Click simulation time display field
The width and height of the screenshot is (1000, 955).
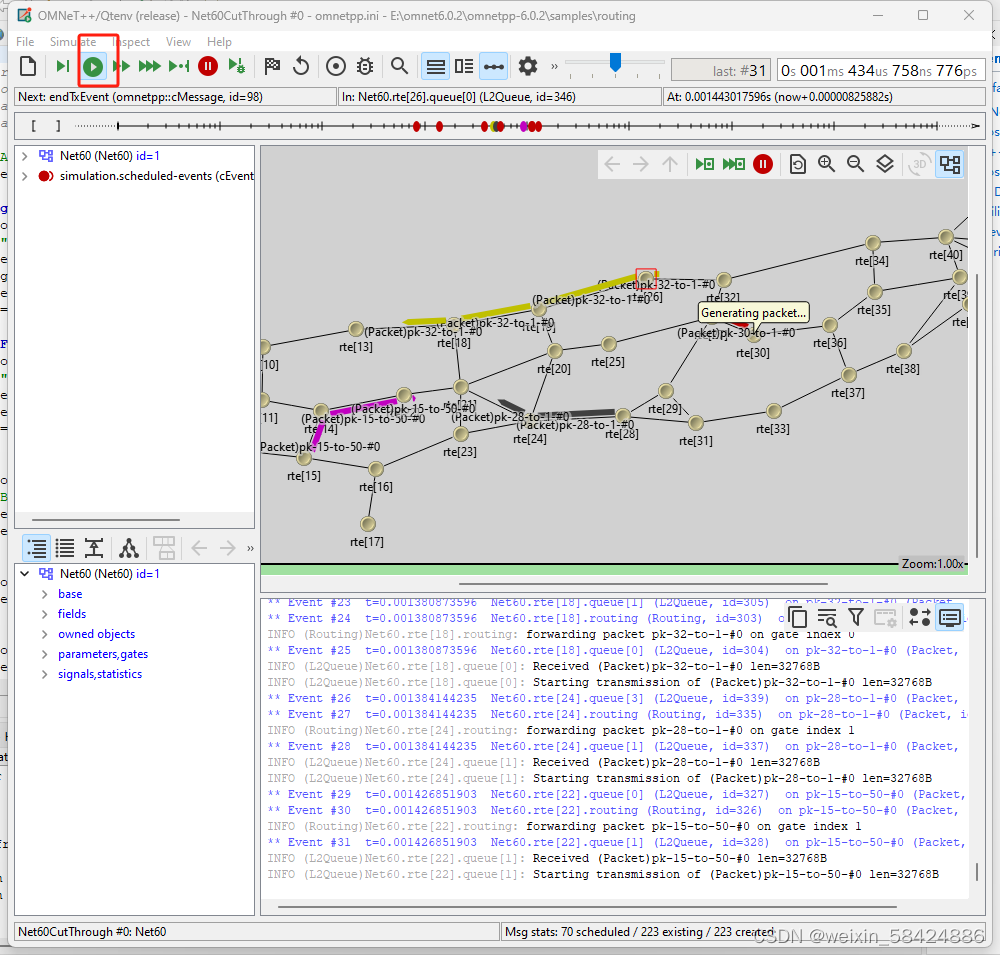click(x=880, y=70)
